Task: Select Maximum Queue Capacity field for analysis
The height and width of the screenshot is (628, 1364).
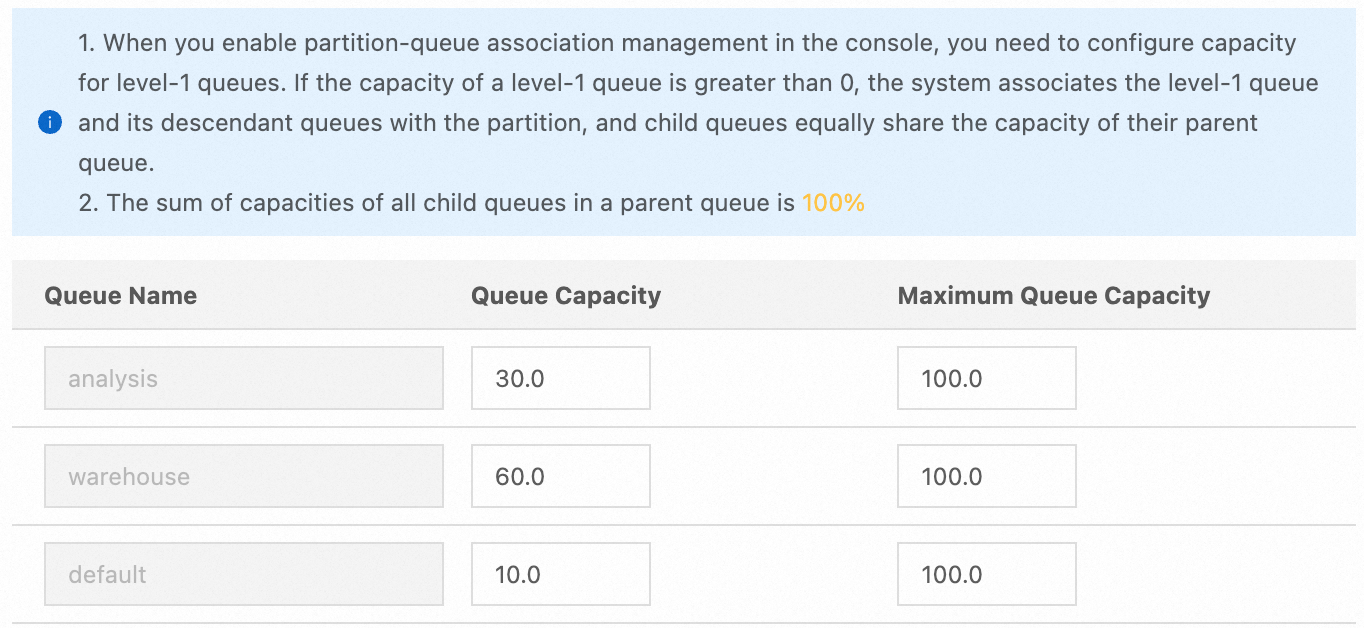Action: (986, 378)
